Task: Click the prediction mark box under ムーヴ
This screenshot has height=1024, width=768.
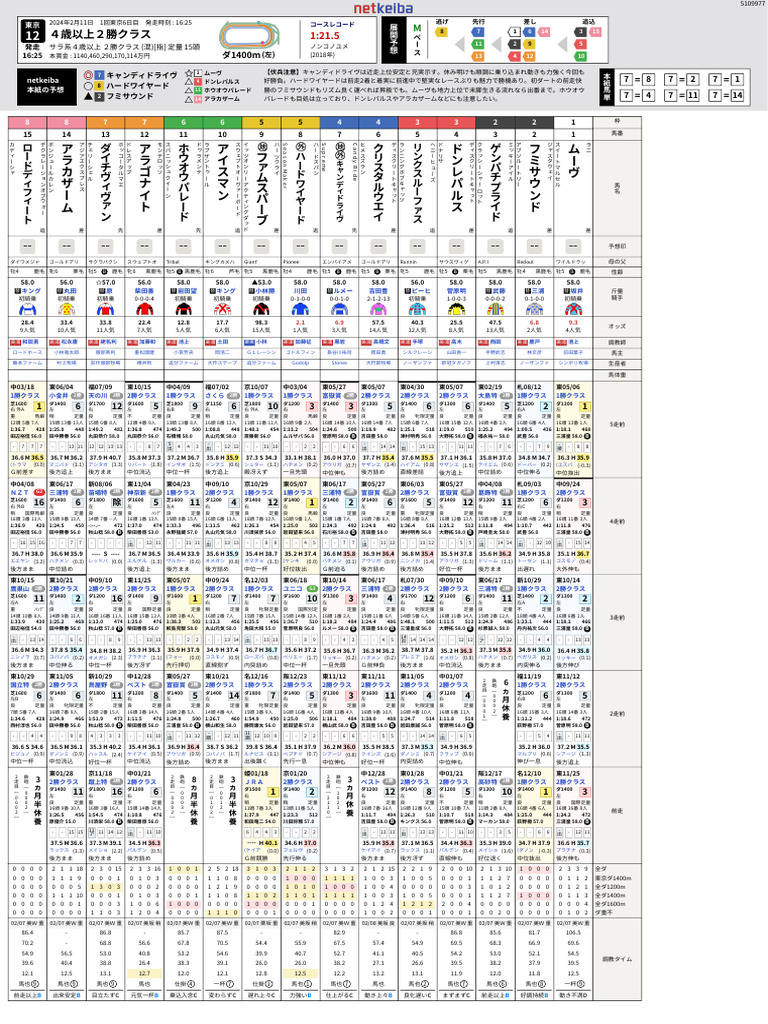Action: click(x=573, y=245)
